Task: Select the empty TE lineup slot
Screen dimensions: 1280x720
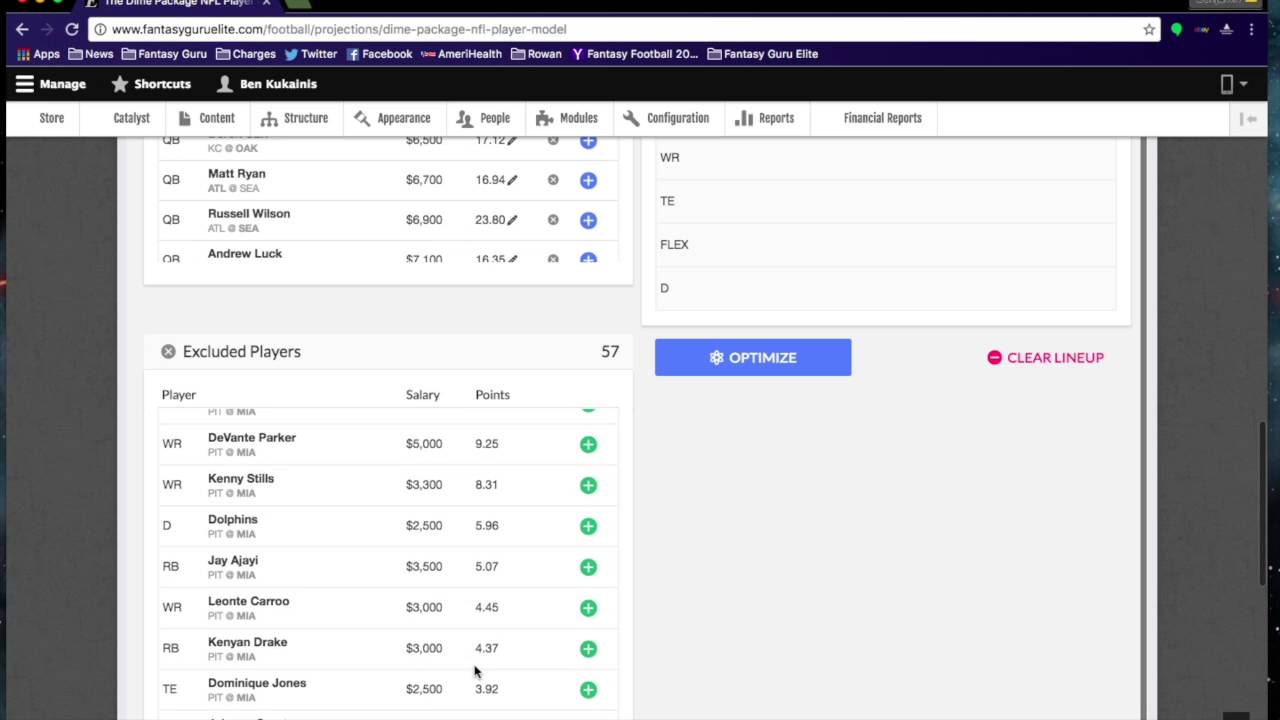Action: click(886, 201)
